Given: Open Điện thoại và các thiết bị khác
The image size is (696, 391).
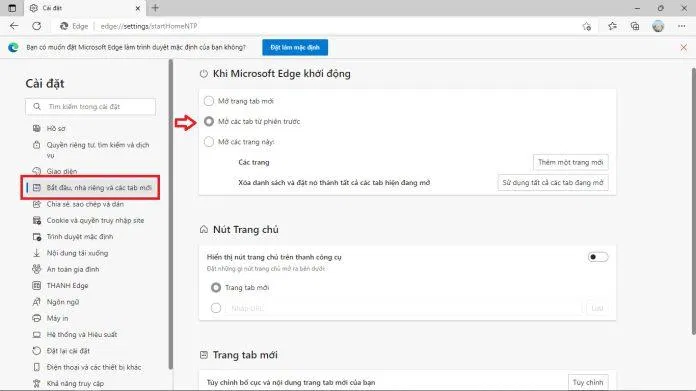Looking at the screenshot, I should (94, 367).
